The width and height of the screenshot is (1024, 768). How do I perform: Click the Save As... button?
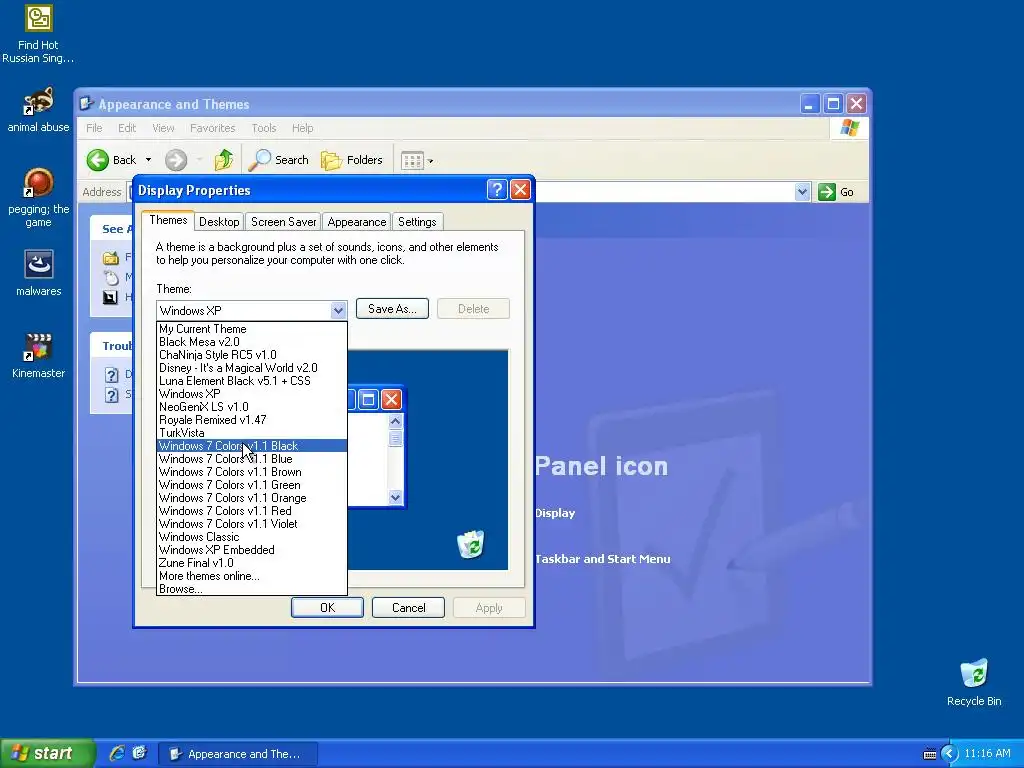click(392, 309)
